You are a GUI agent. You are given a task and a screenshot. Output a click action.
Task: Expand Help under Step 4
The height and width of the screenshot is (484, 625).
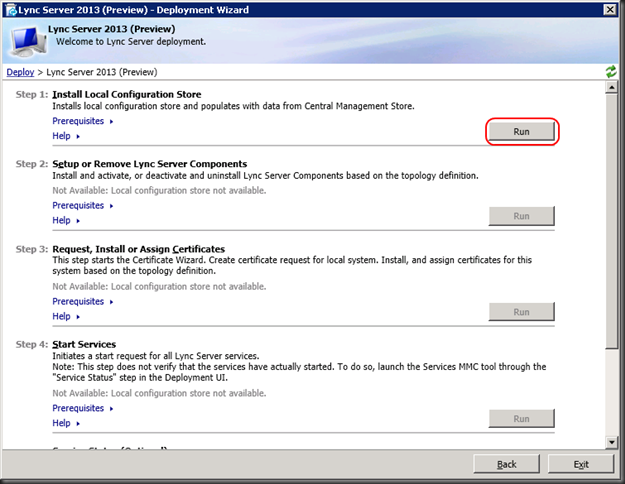point(66,423)
